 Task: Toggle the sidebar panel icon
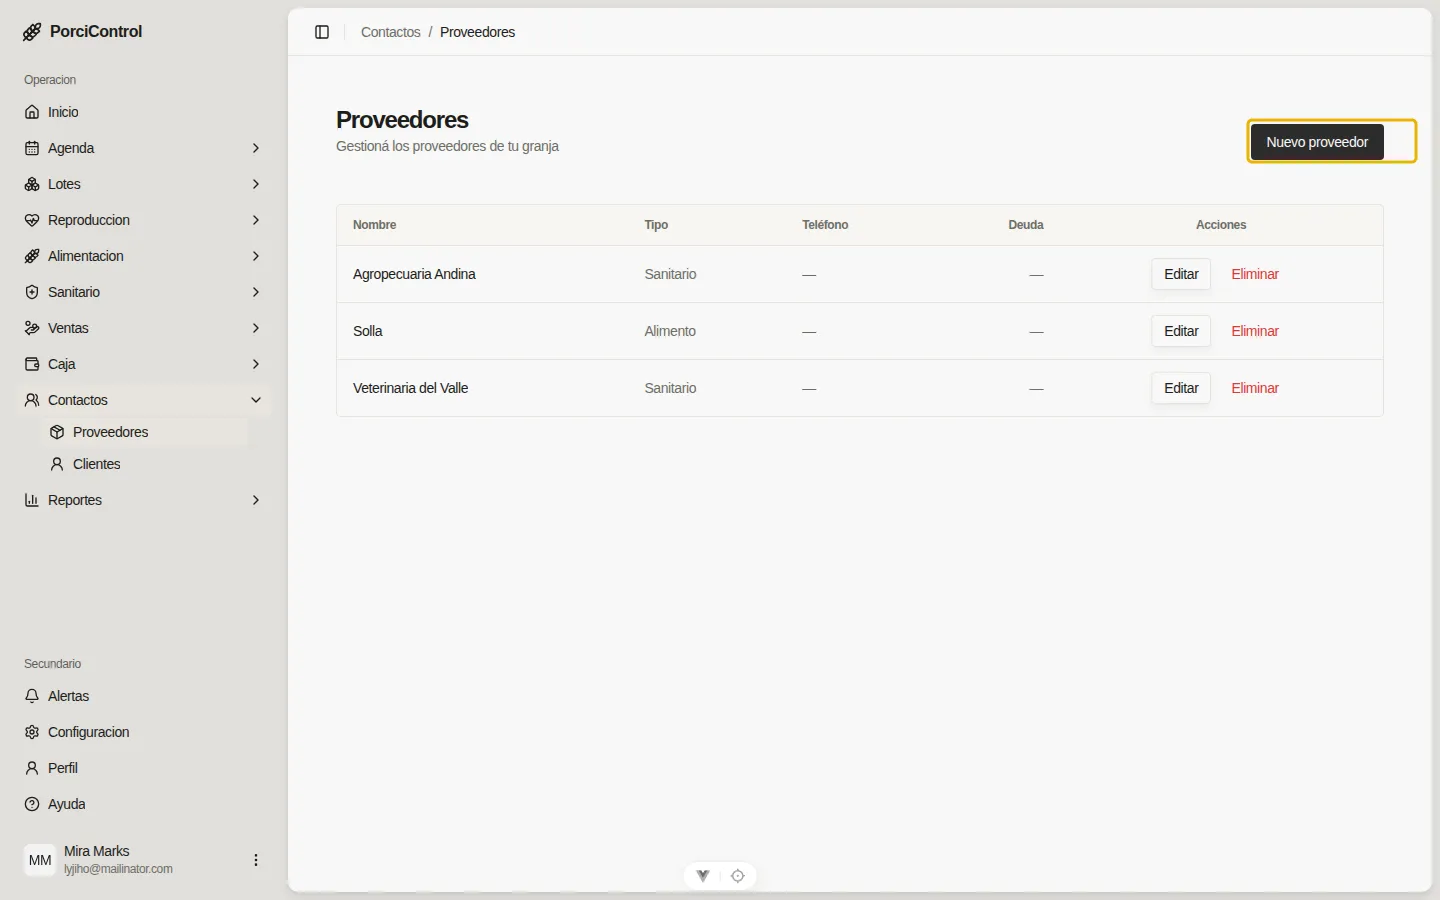[x=322, y=32]
